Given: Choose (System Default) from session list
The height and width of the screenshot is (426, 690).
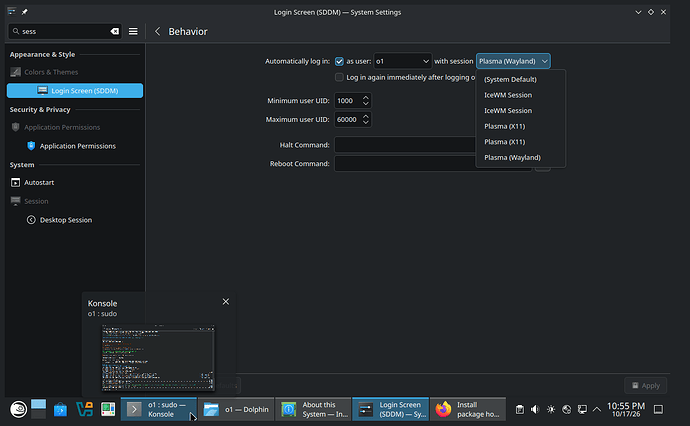Looking at the screenshot, I should [521, 79].
